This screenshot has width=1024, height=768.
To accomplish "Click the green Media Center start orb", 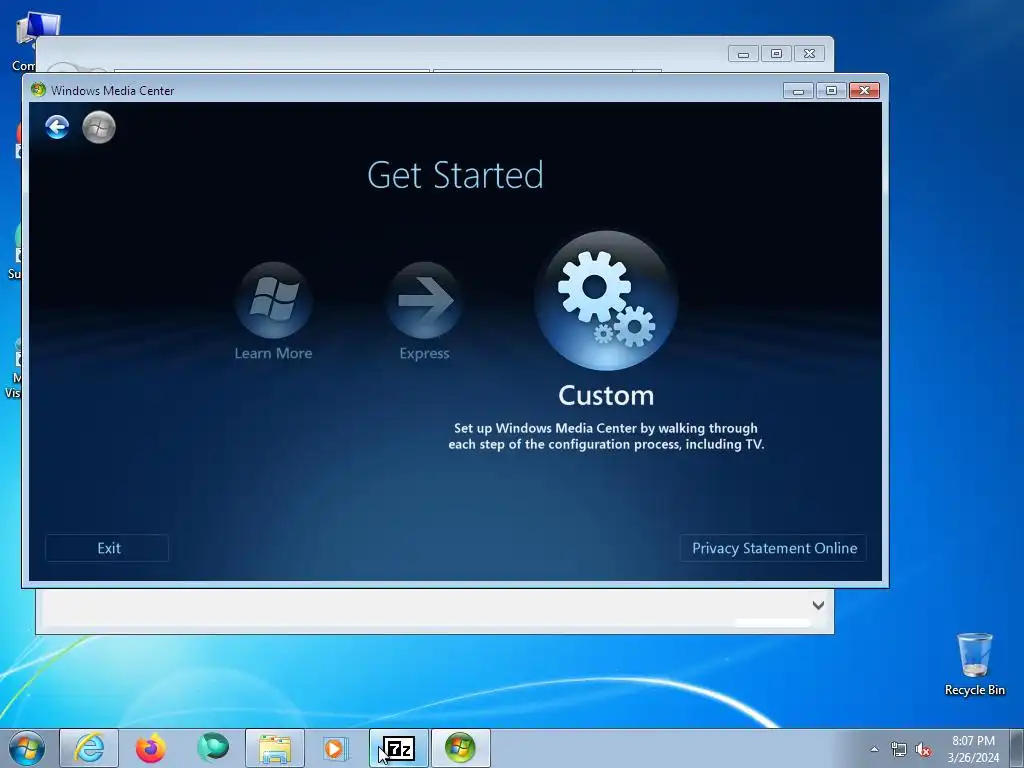I will (99, 127).
